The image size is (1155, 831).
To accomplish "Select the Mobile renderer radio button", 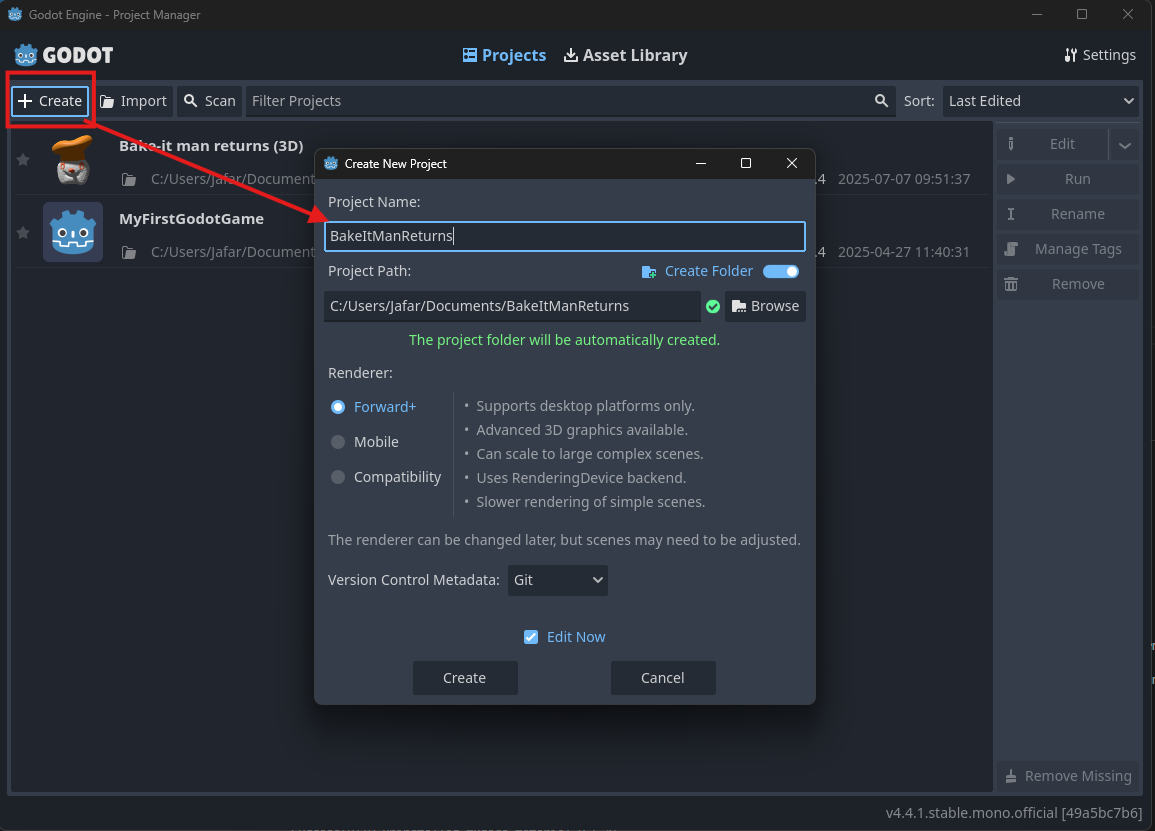I will click(338, 442).
